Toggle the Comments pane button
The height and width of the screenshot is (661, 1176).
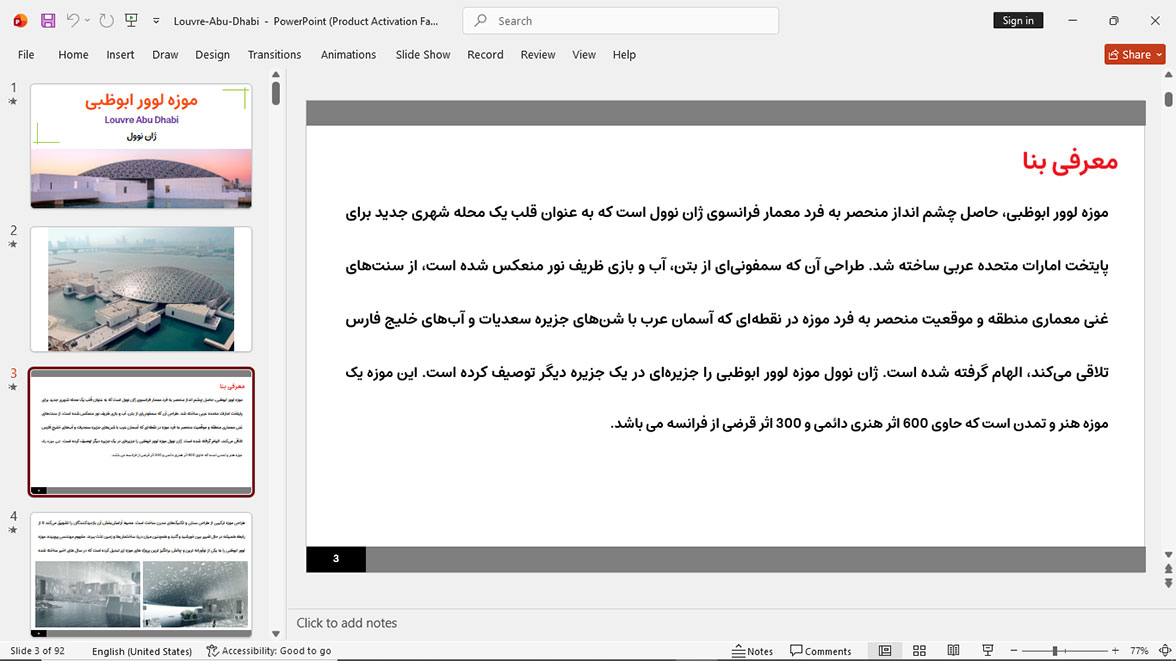pyautogui.click(x=820, y=650)
